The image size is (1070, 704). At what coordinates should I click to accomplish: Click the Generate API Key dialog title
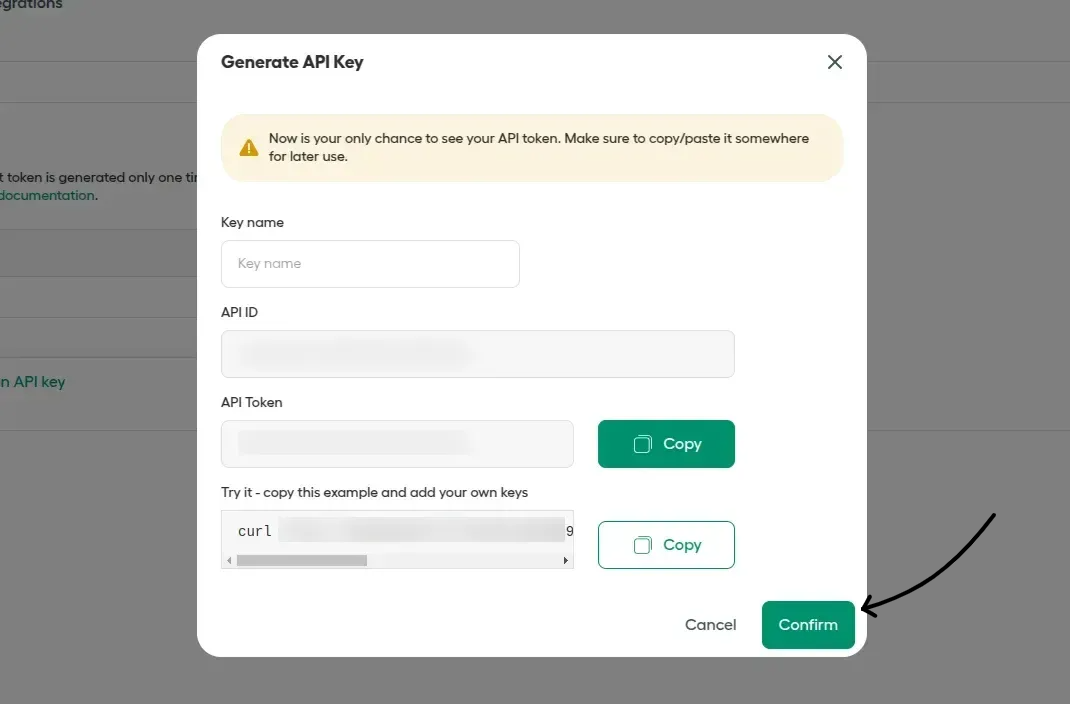(x=291, y=62)
